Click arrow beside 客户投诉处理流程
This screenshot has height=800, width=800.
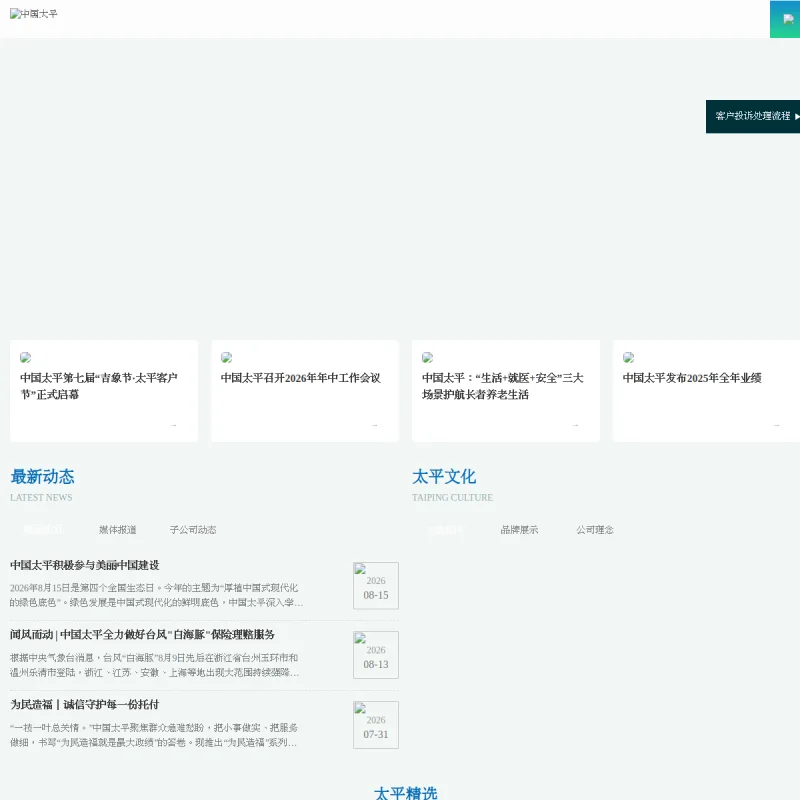797,116
